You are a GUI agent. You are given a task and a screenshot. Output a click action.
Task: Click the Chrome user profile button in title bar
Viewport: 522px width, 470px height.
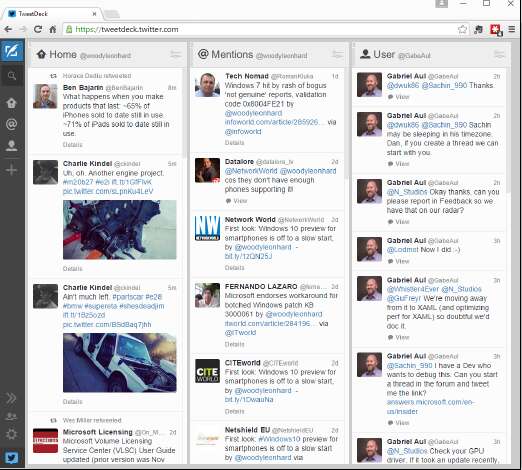[441, 3]
